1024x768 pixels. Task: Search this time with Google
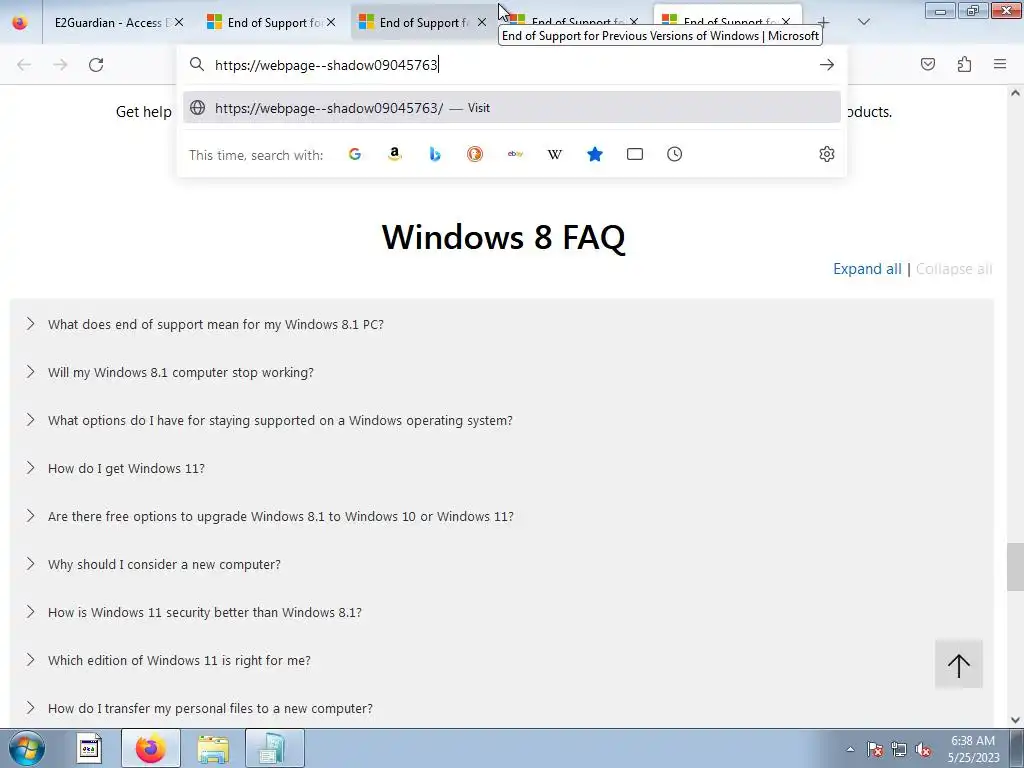click(x=355, y=154)
